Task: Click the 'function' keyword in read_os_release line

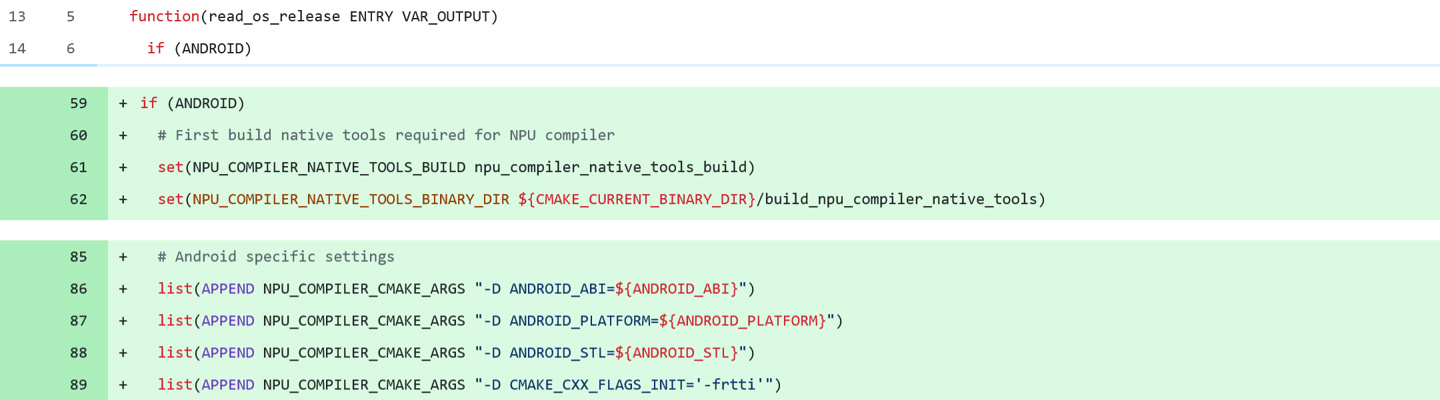Action: pyautogui.click(x=164, y=16)
